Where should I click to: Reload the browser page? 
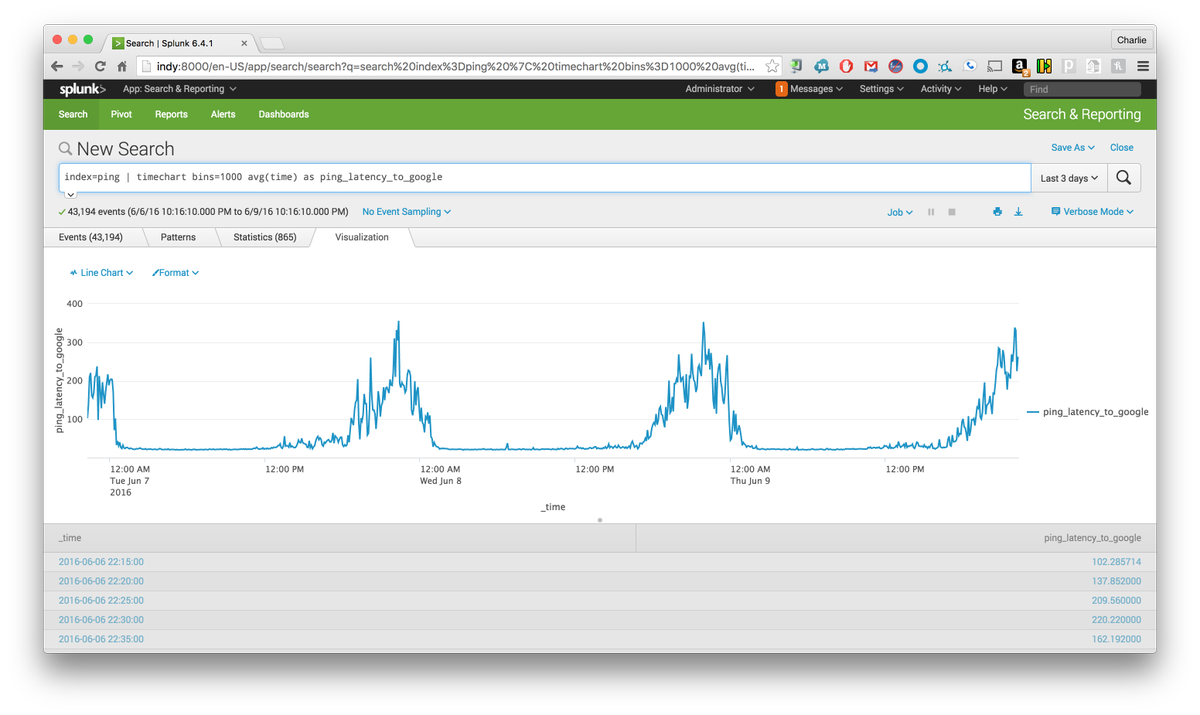point(100,66)
